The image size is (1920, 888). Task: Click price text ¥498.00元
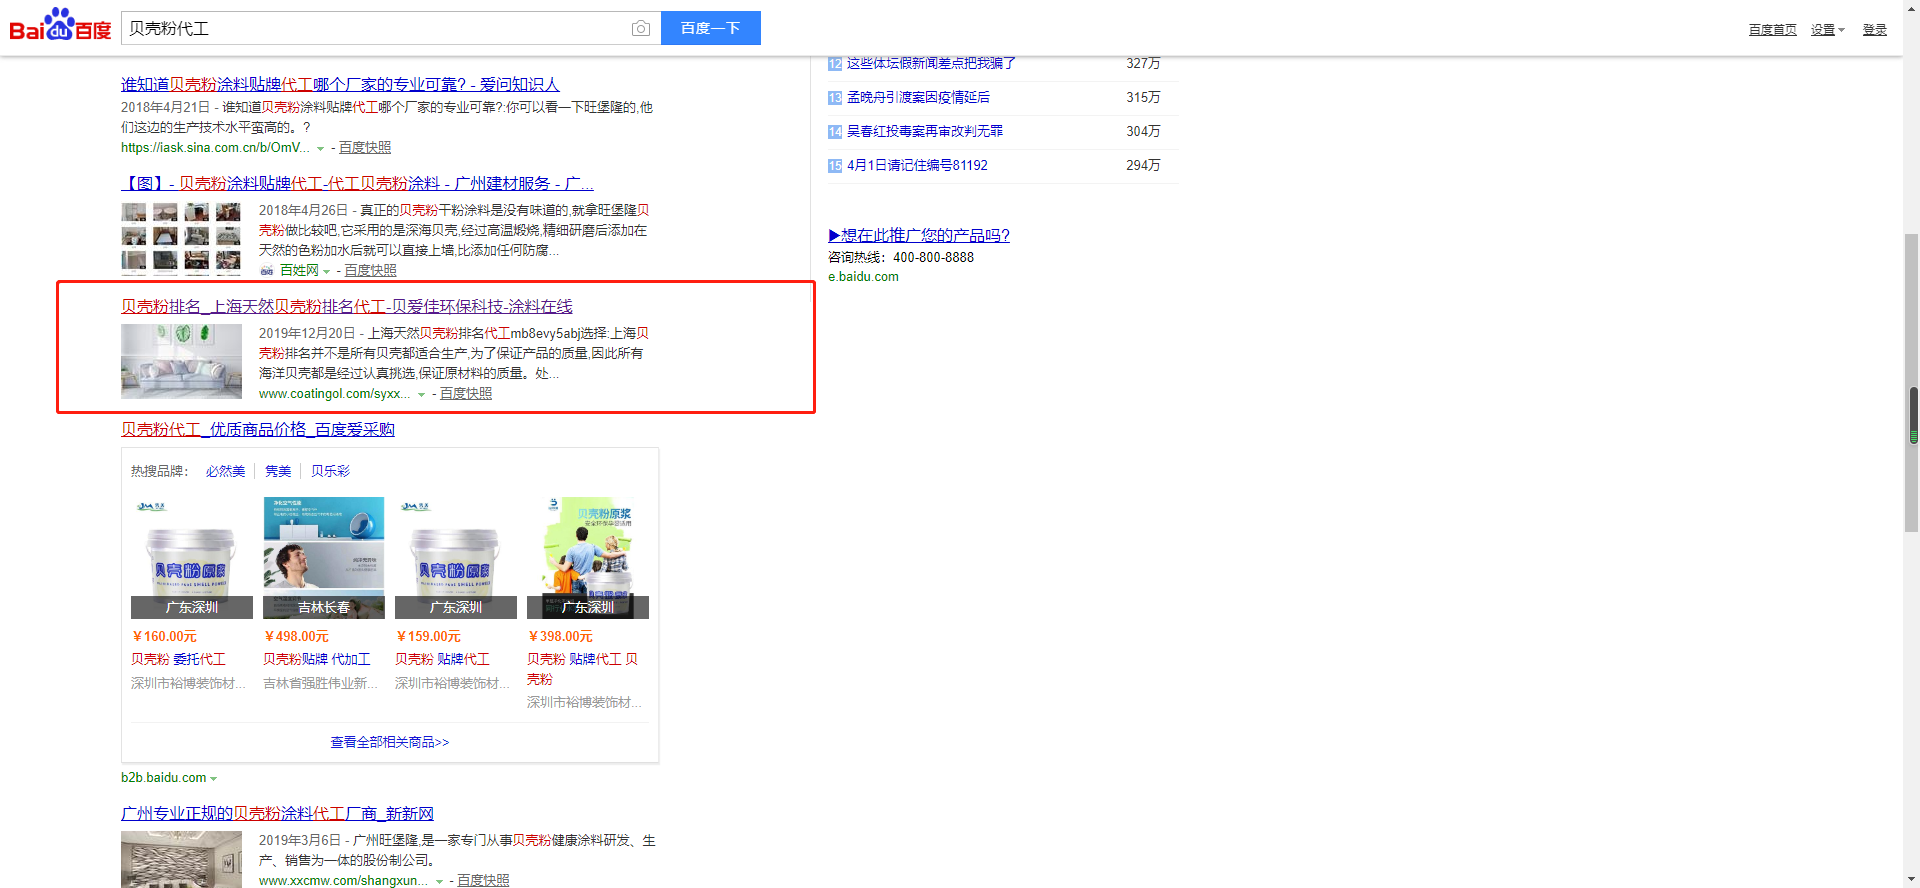(x=296, y=636)
